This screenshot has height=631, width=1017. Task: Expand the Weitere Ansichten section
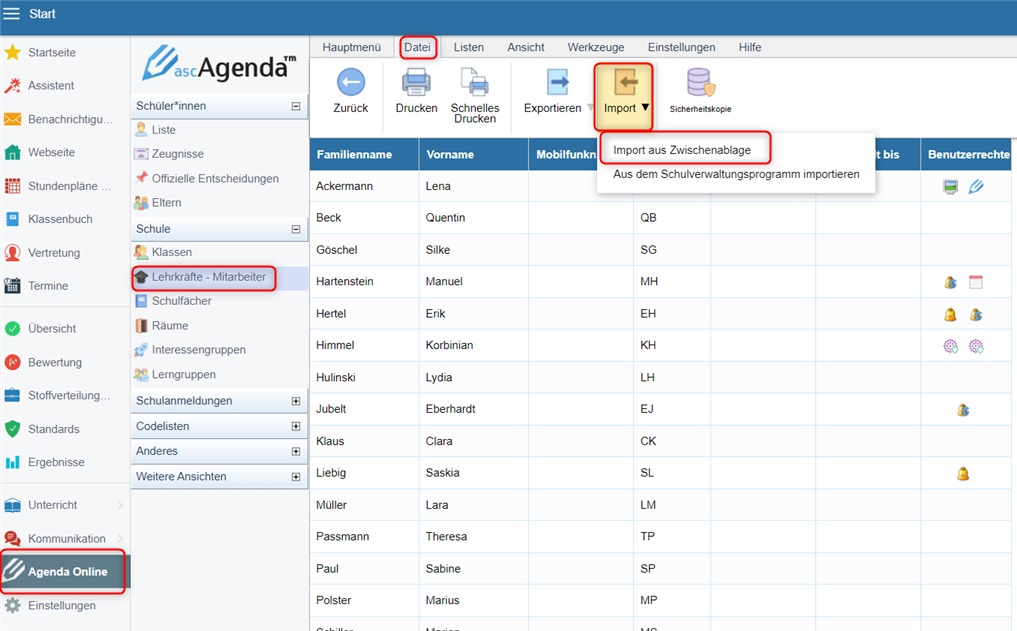[295, 477]
